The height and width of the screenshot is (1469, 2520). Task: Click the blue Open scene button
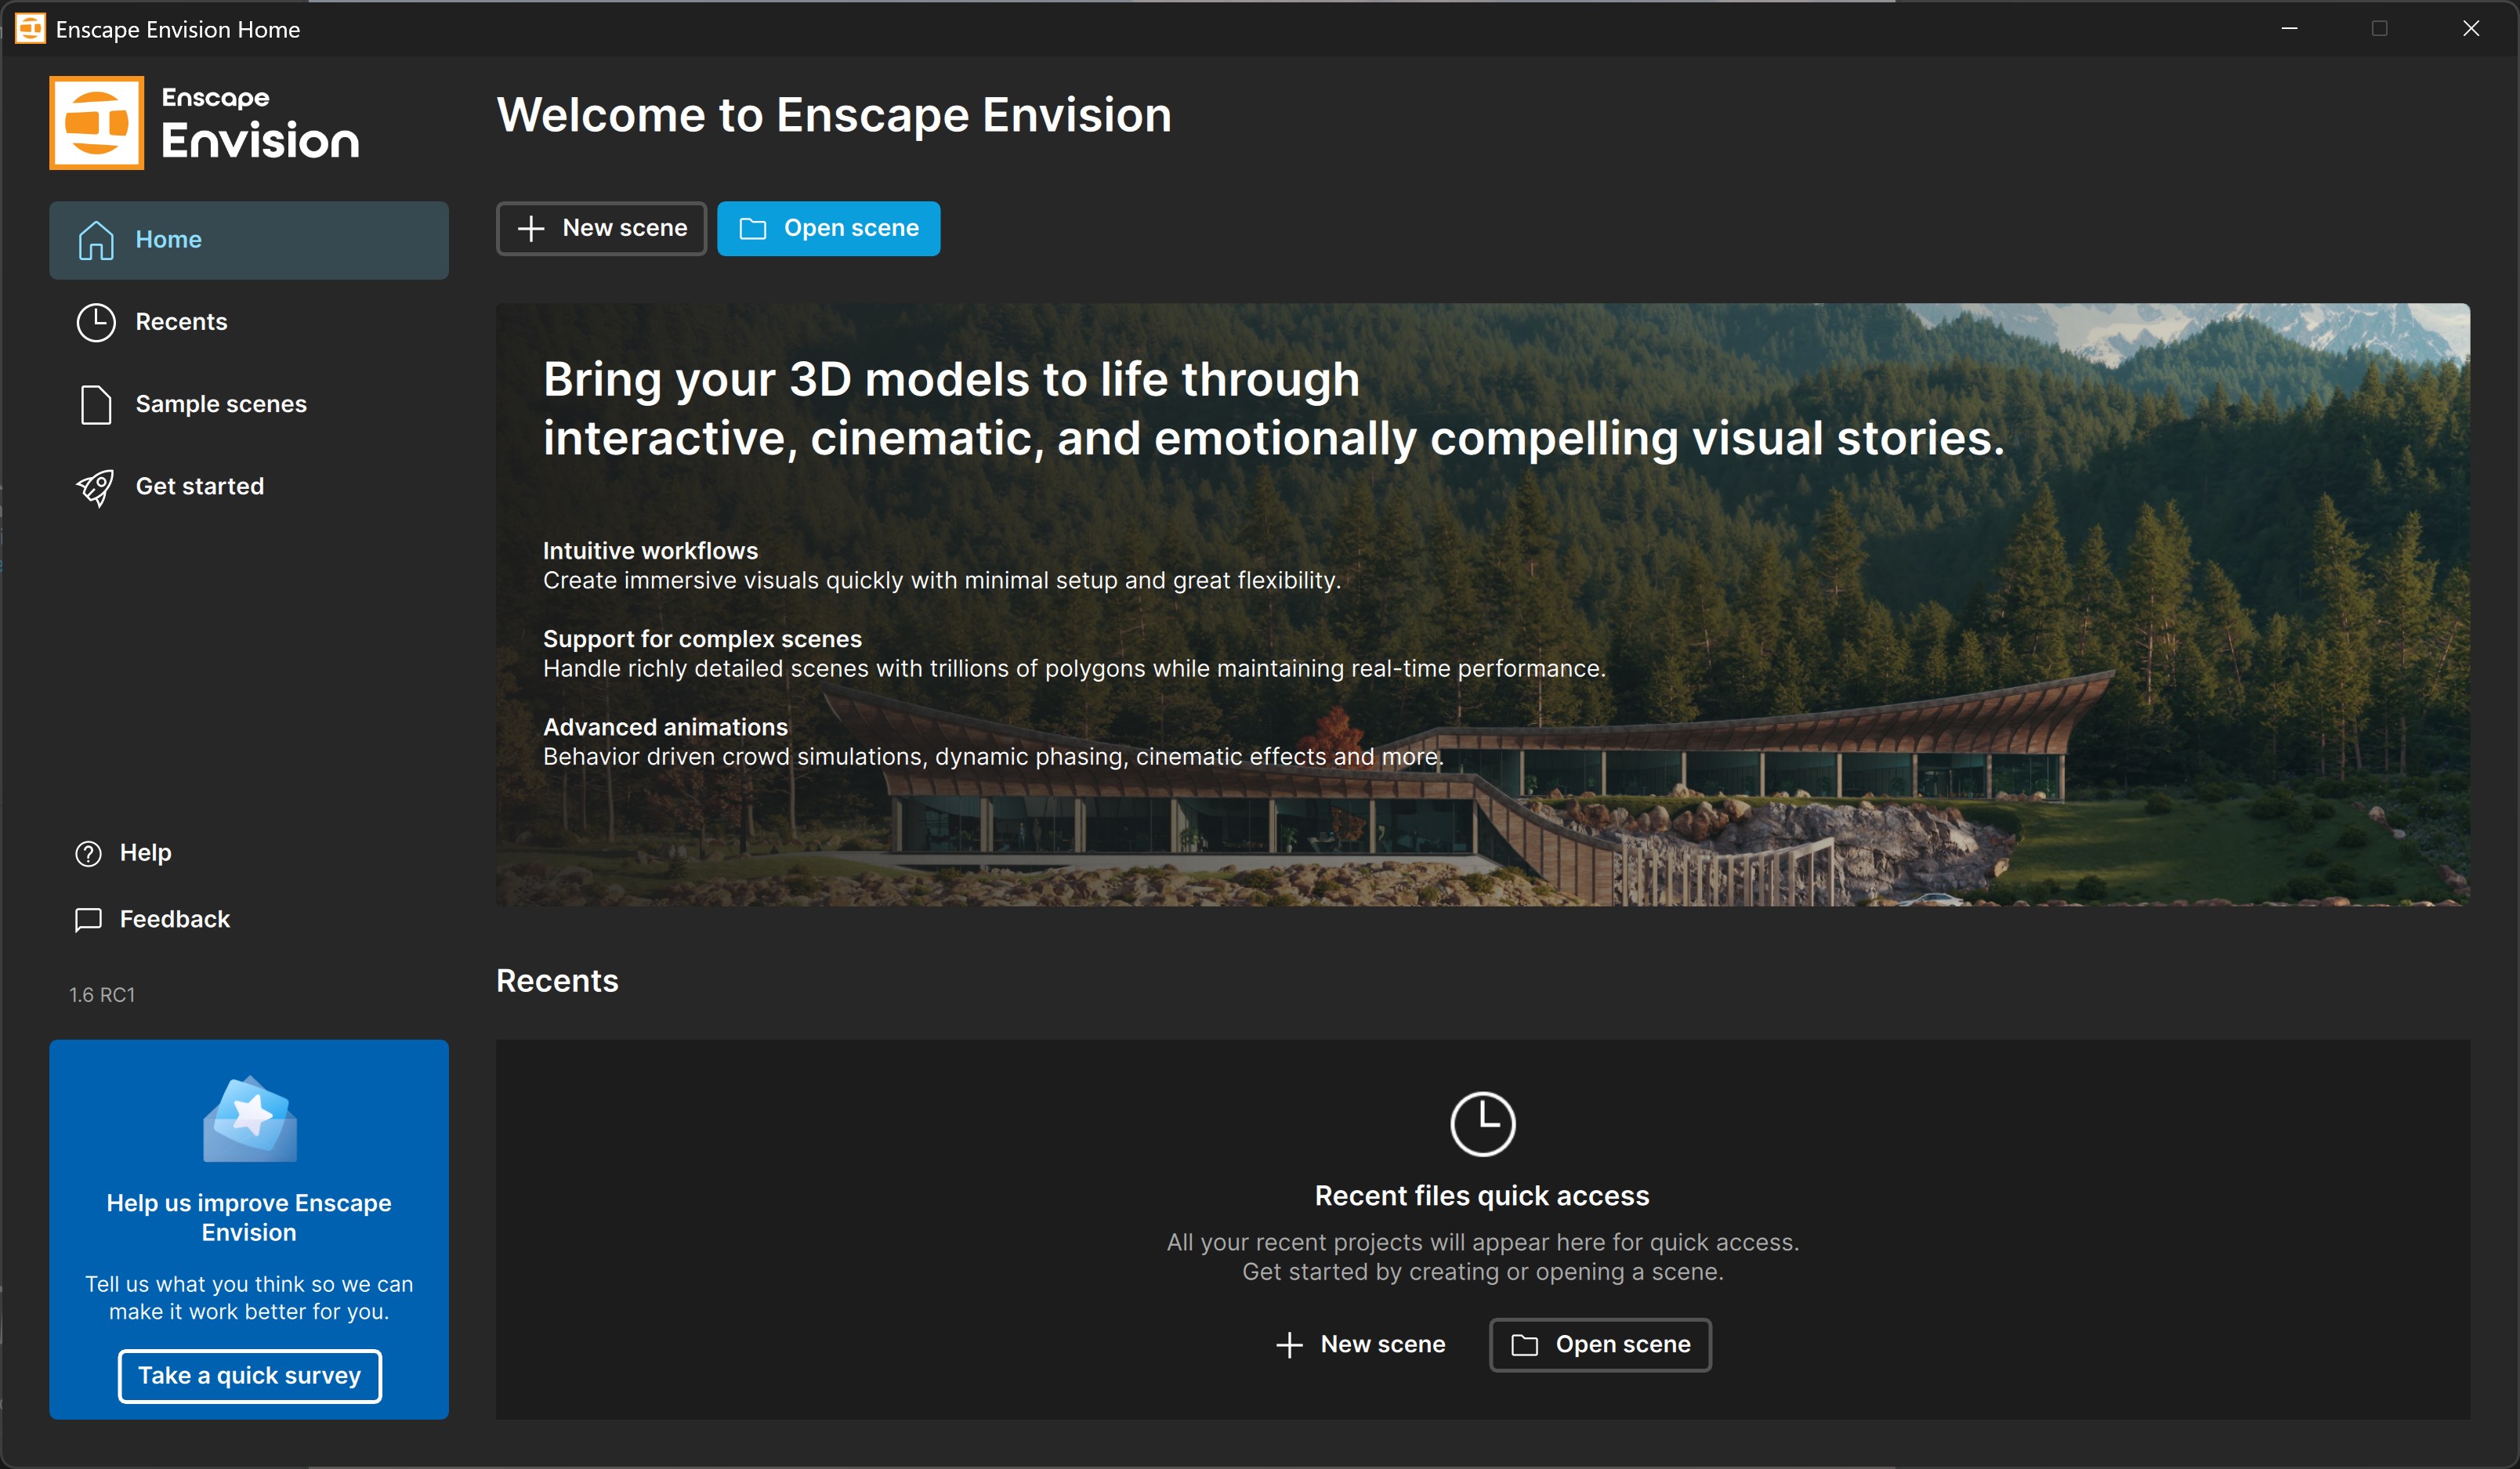[828, 228]
